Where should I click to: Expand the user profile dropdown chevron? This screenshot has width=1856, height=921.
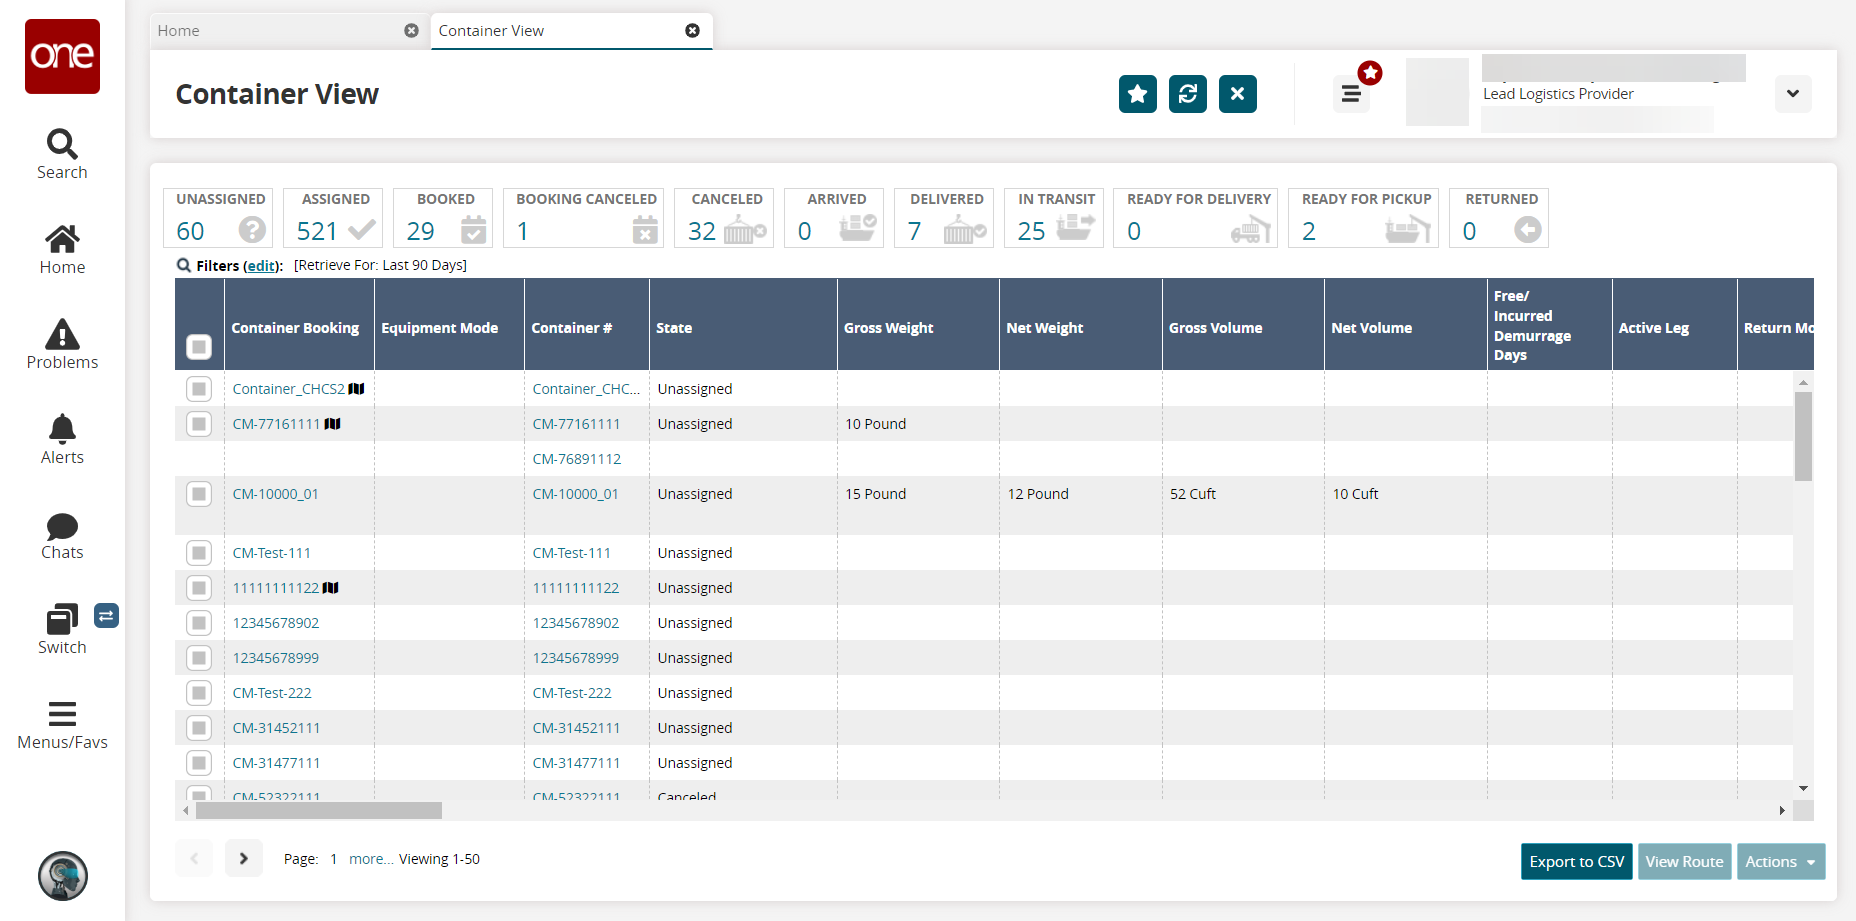pos(1792,94)
